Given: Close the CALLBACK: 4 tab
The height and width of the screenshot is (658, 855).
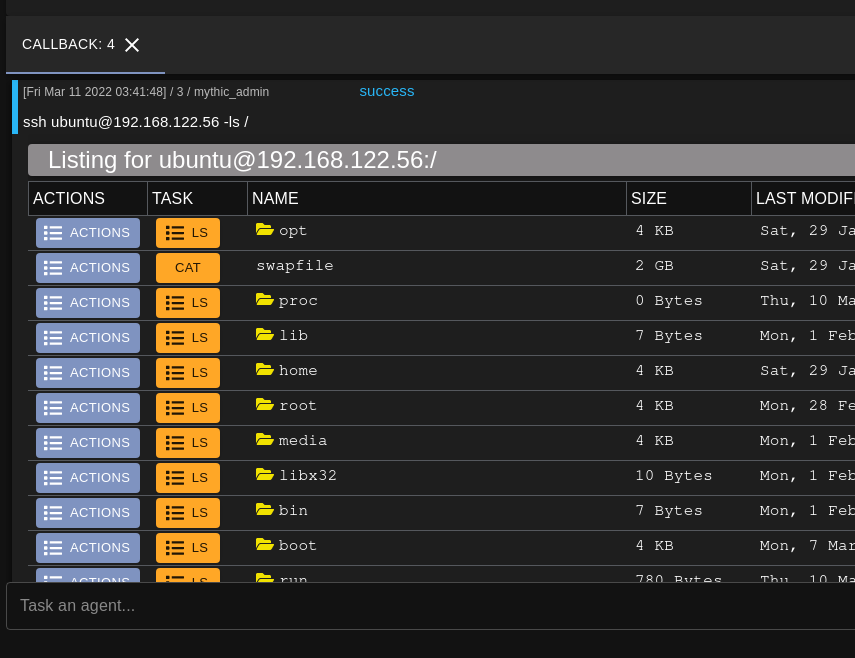Looking at the screenshot, I should pos(131,44).
